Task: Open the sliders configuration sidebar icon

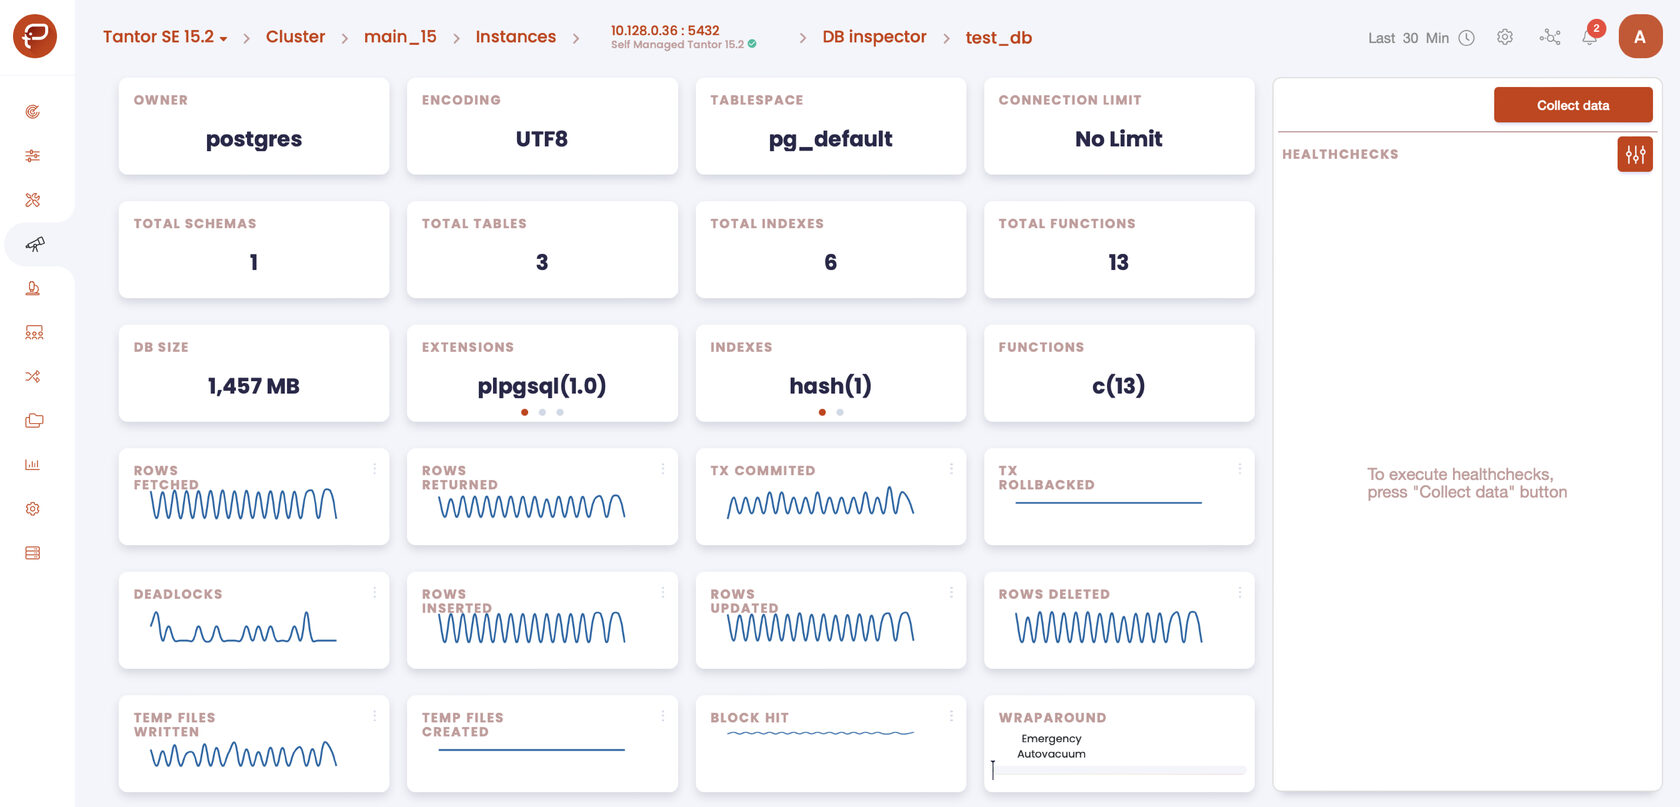Action: (x=33, y=156)
